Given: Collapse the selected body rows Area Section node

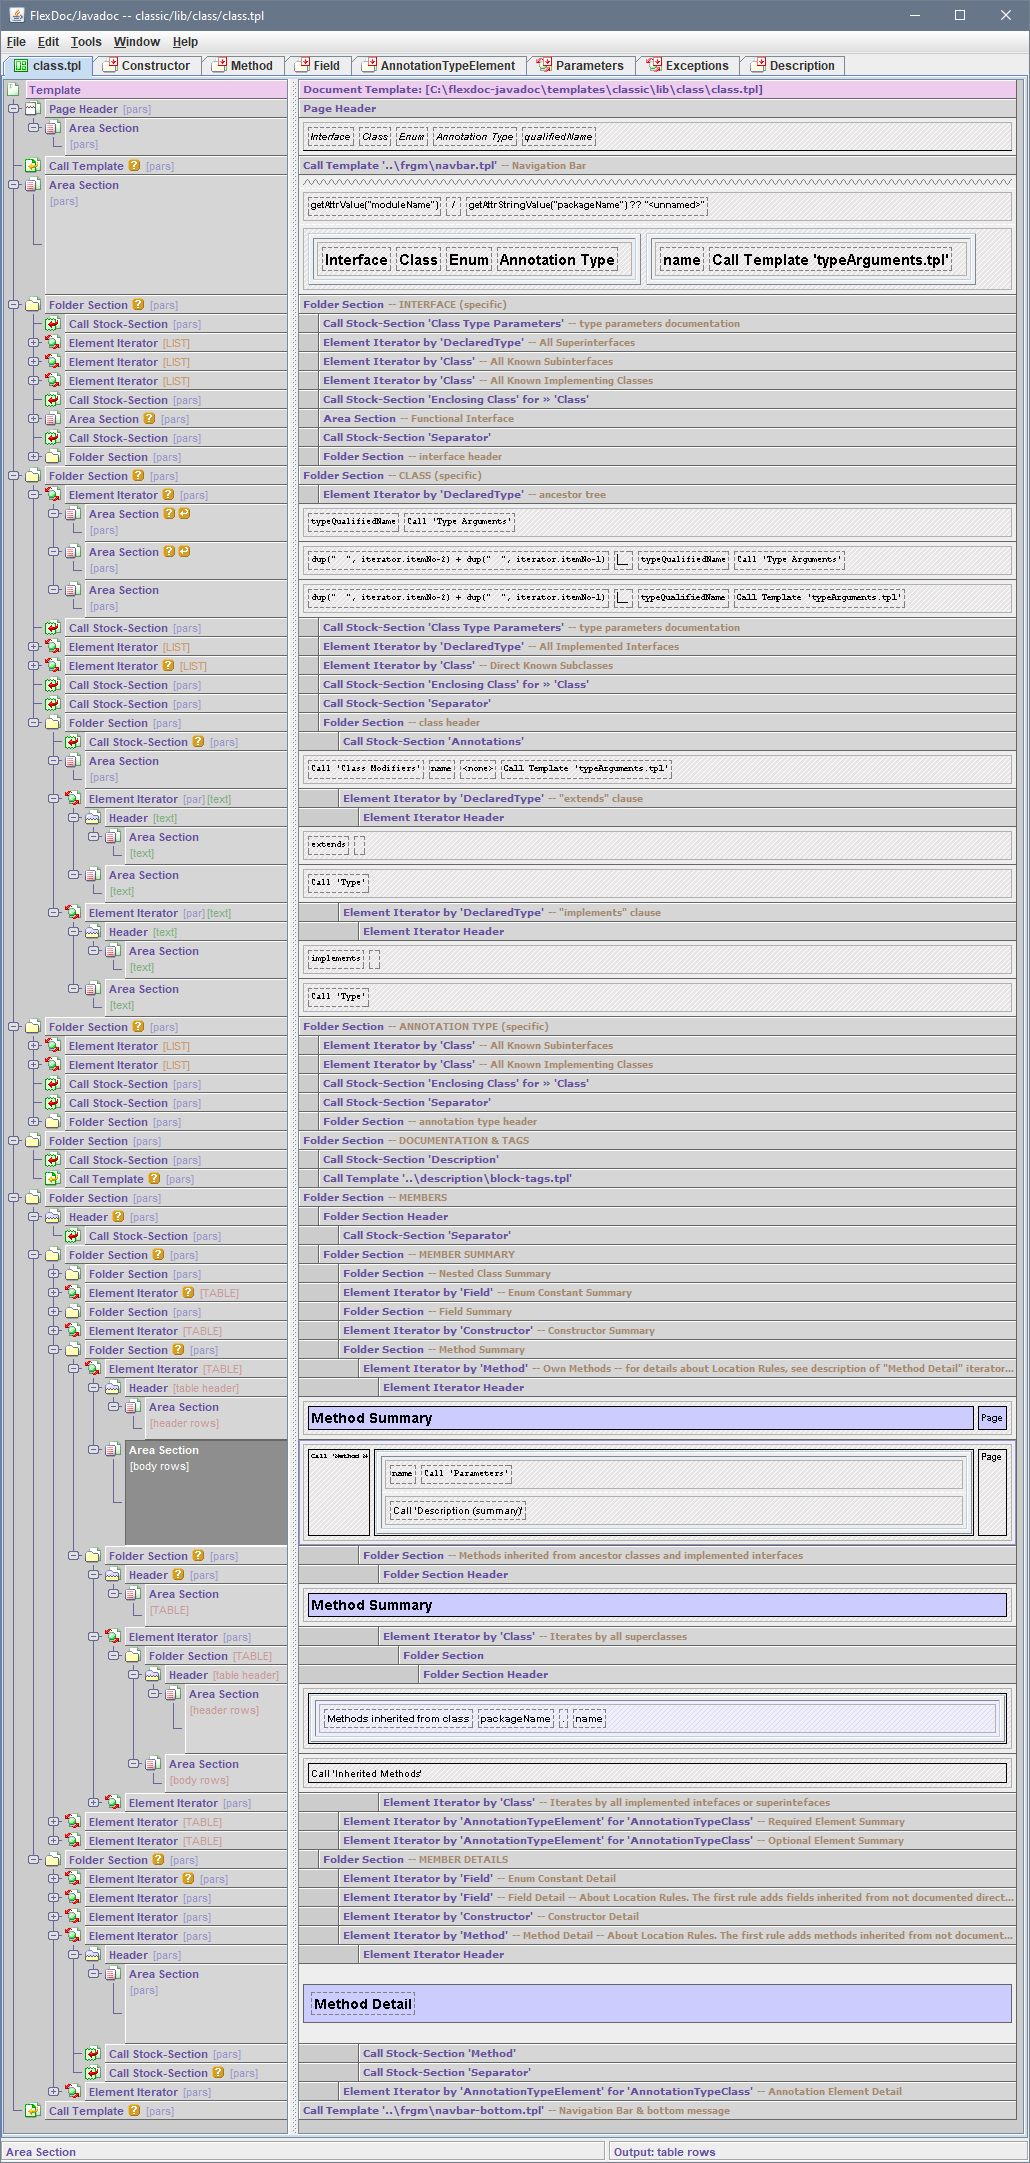Looking at the screenshot, I should [x=94, y=1450].
